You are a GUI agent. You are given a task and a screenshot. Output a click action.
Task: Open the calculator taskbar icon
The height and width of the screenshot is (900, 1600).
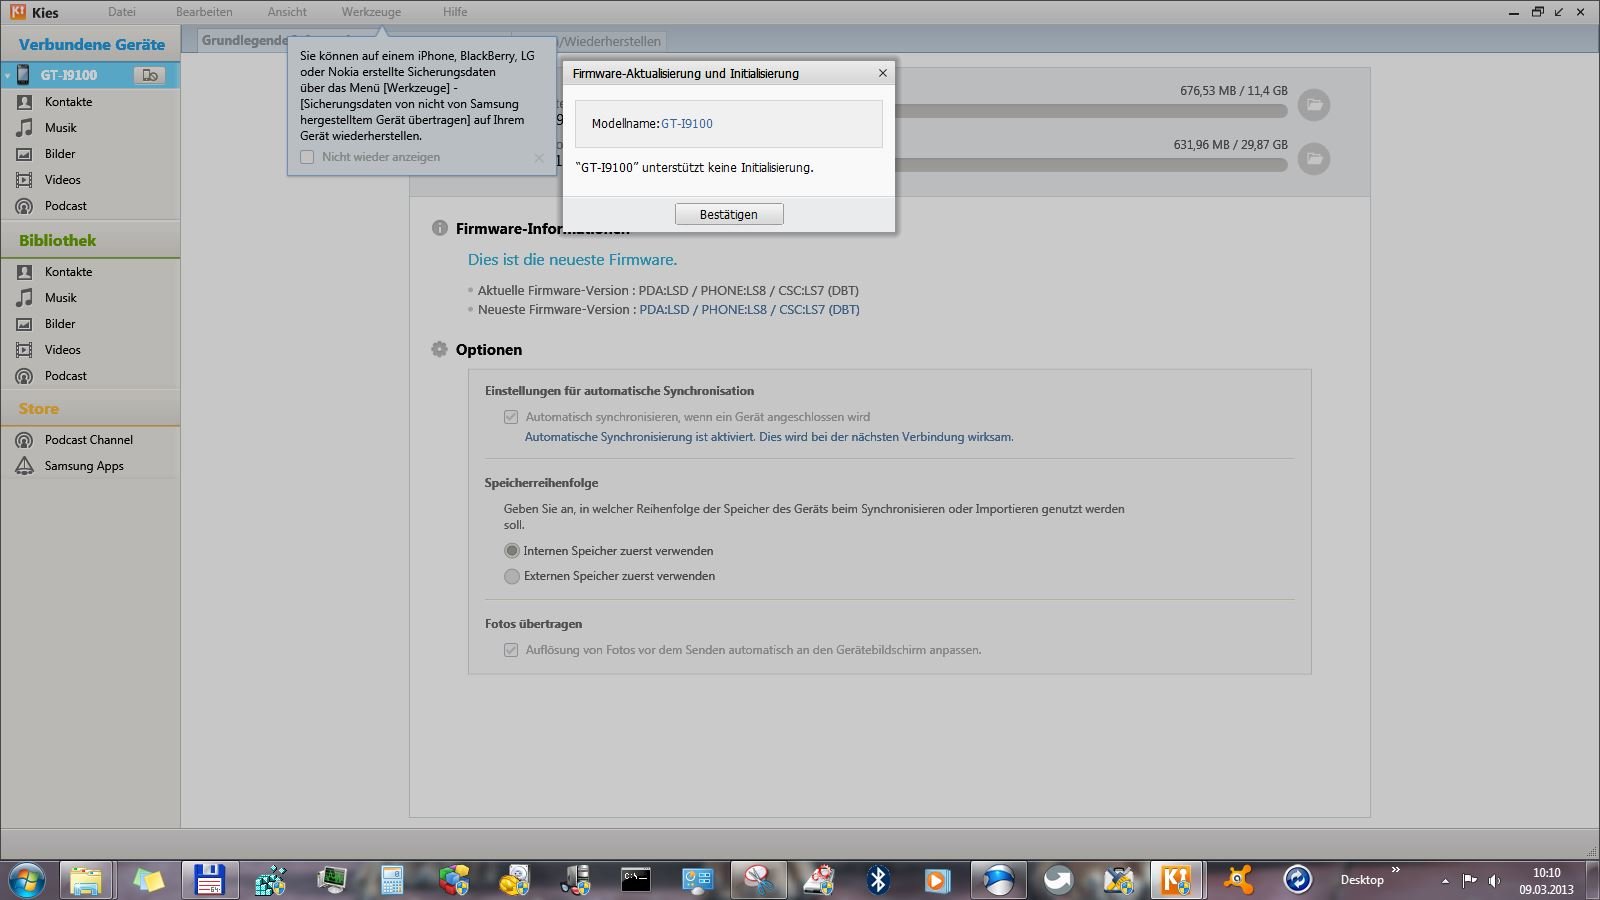pyautogui.click(x=392, y=880)
